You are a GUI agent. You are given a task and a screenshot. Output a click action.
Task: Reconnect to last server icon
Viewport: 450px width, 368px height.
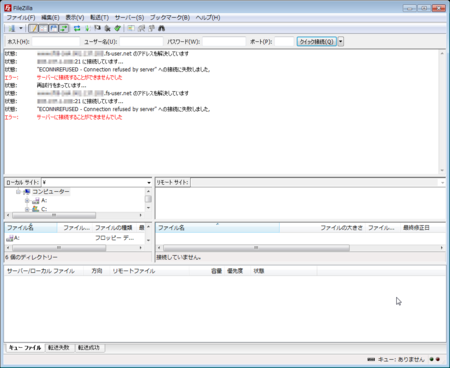coord(117,28)
